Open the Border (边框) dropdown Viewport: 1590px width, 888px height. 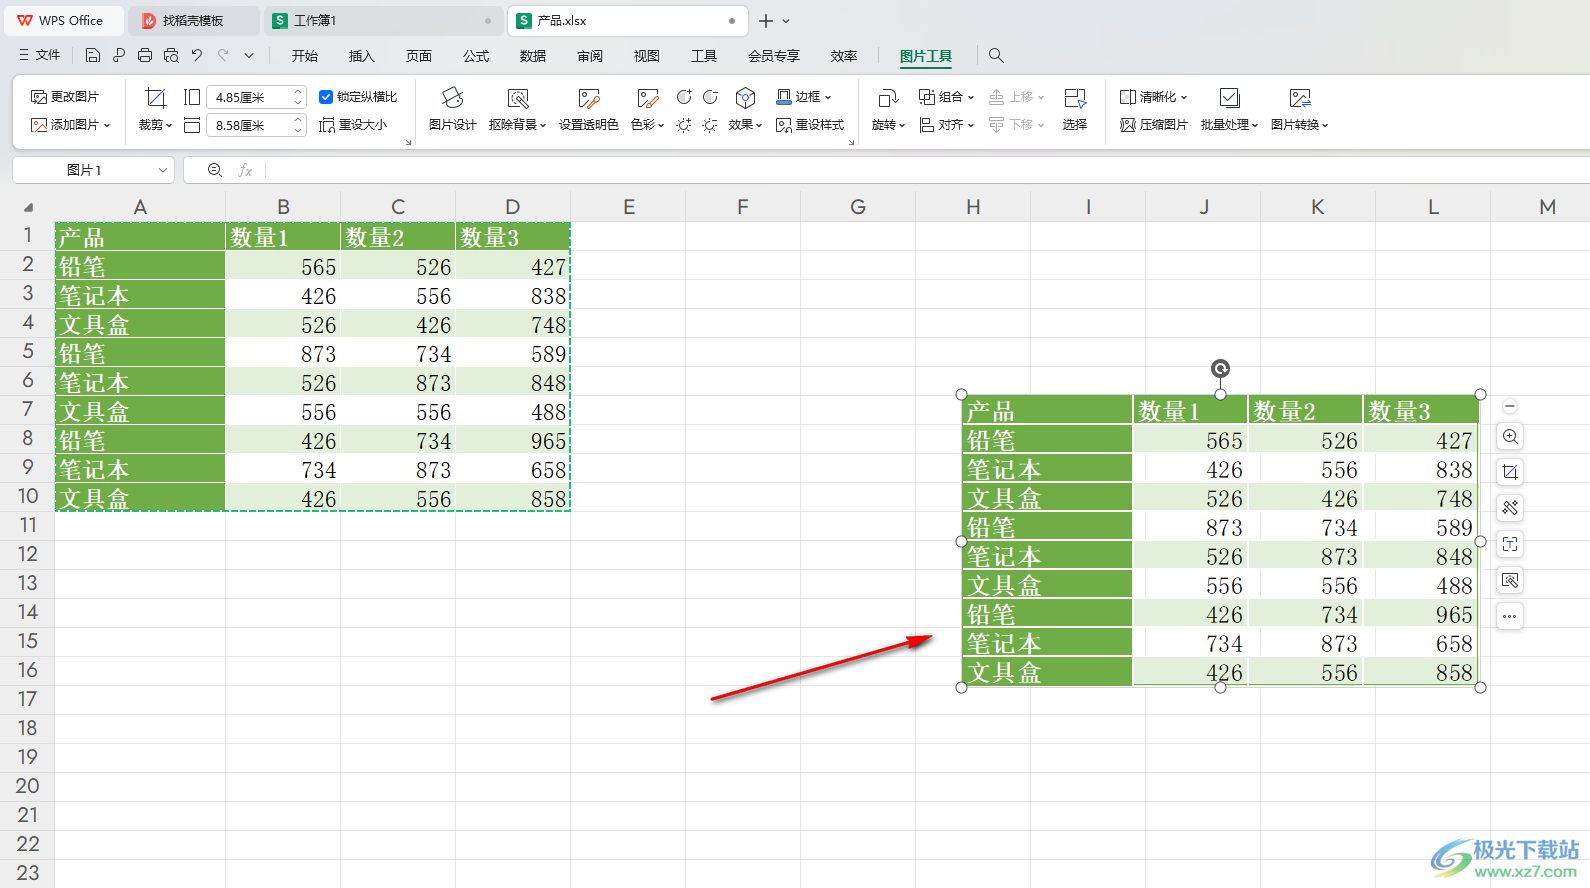pyautogui.click(x=804, y=97)
